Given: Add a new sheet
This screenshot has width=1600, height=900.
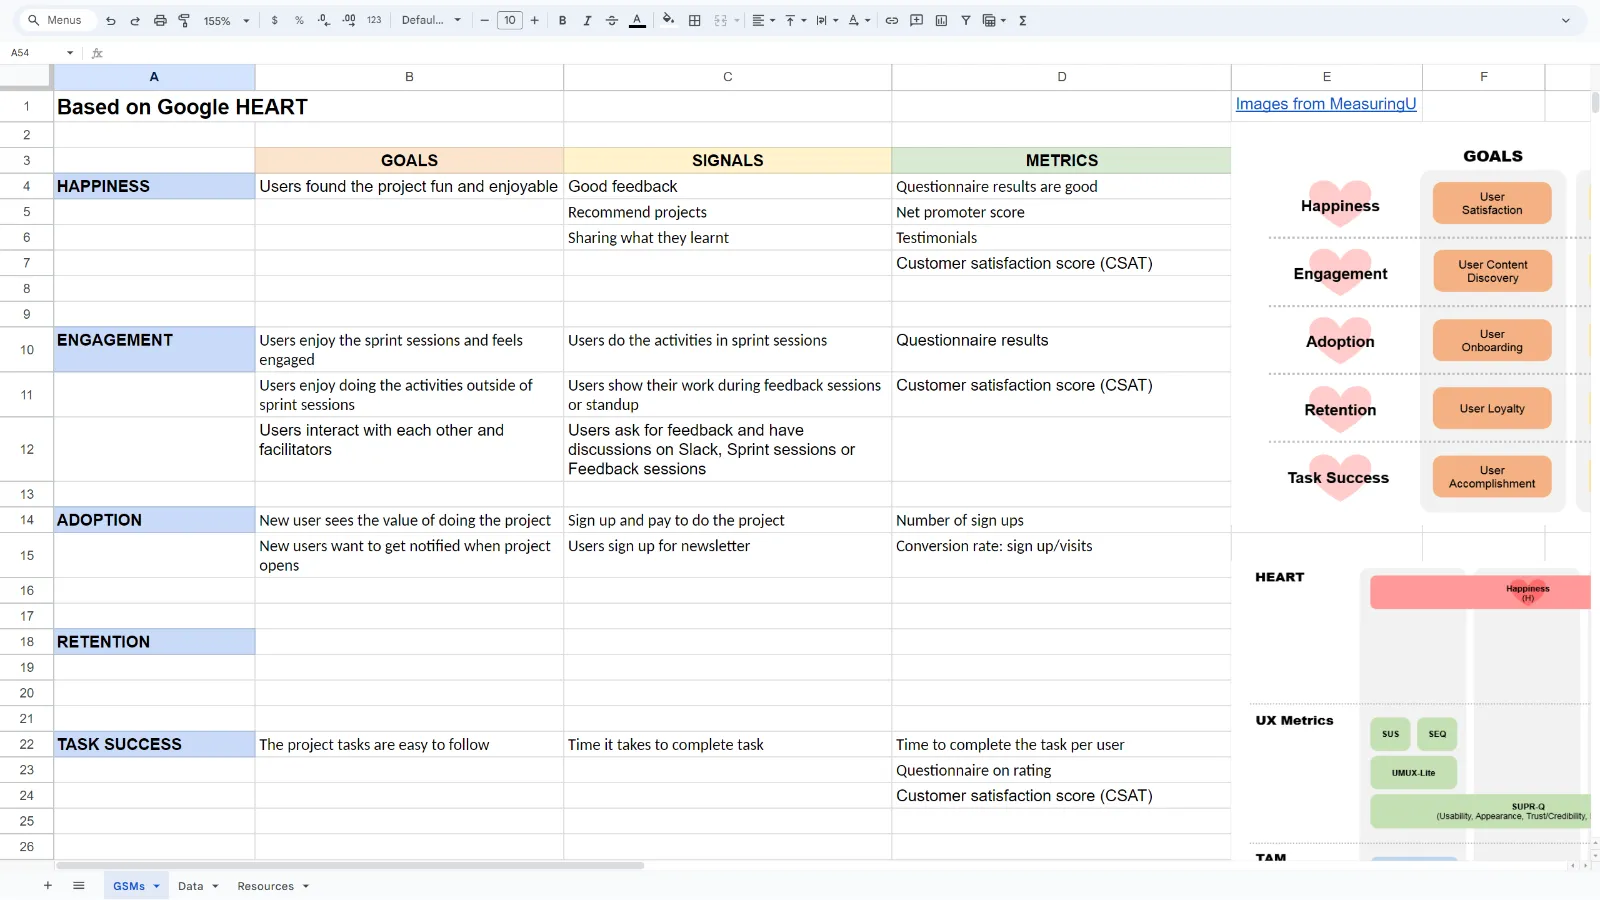Looking at the screenshot, I should pos(47,886).
